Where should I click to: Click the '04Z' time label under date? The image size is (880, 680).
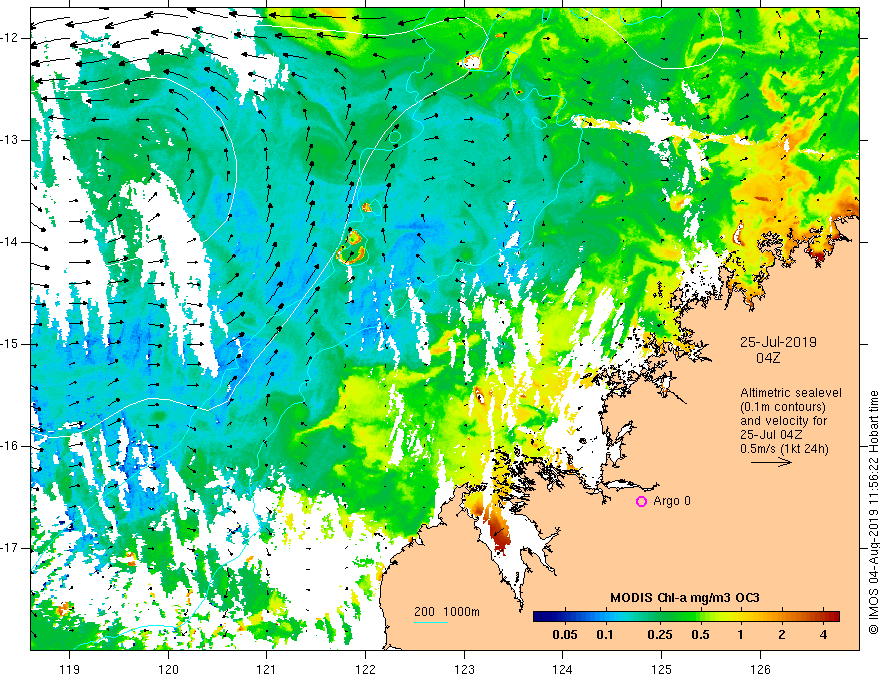(768, 358)
